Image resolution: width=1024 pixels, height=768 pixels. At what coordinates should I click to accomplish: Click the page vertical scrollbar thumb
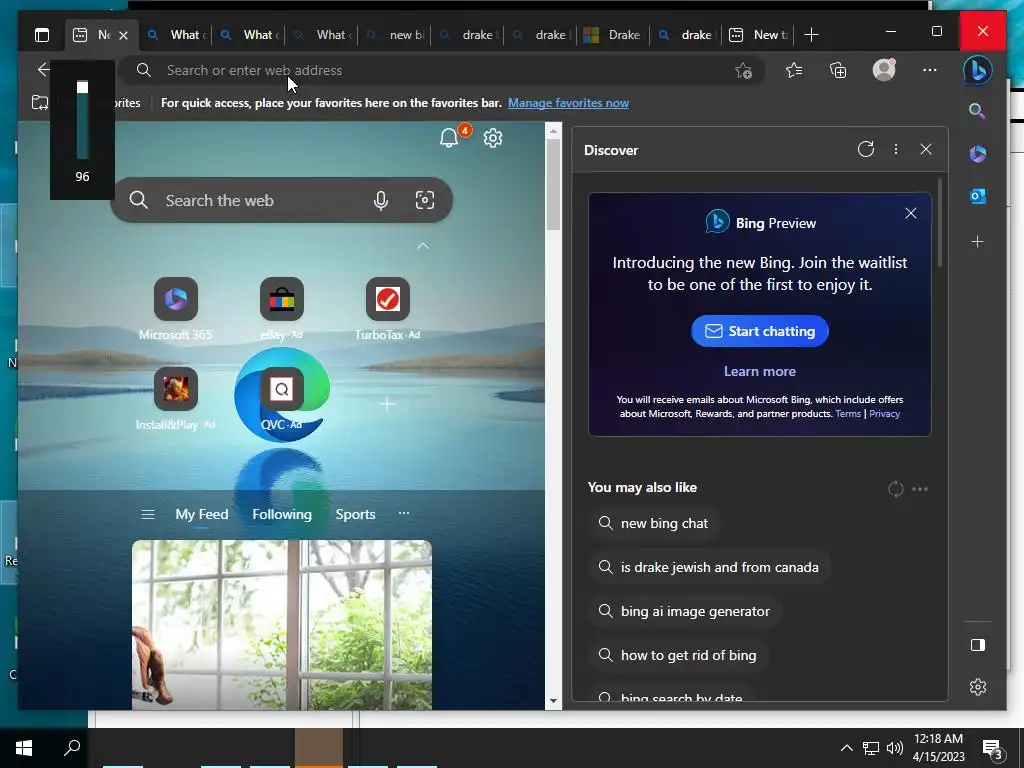pyautogui.click(x=553, y=185)
